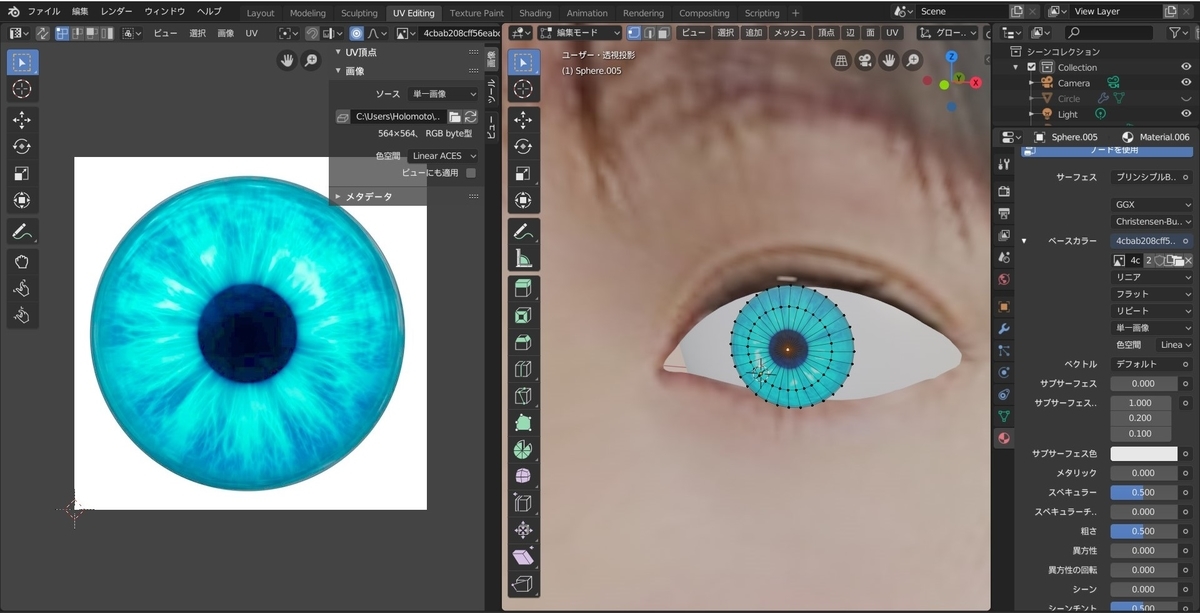Select the cursor tool in UV editor
Viewport: 1200px width, 613px height.
(22, 89)
